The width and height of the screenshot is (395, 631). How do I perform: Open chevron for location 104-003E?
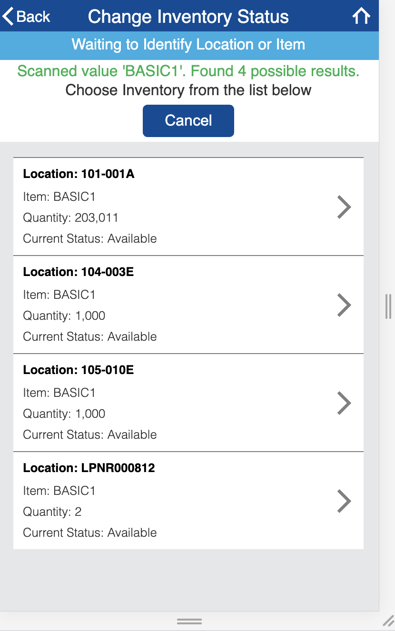pyautogui.click(x=344, y=305)
